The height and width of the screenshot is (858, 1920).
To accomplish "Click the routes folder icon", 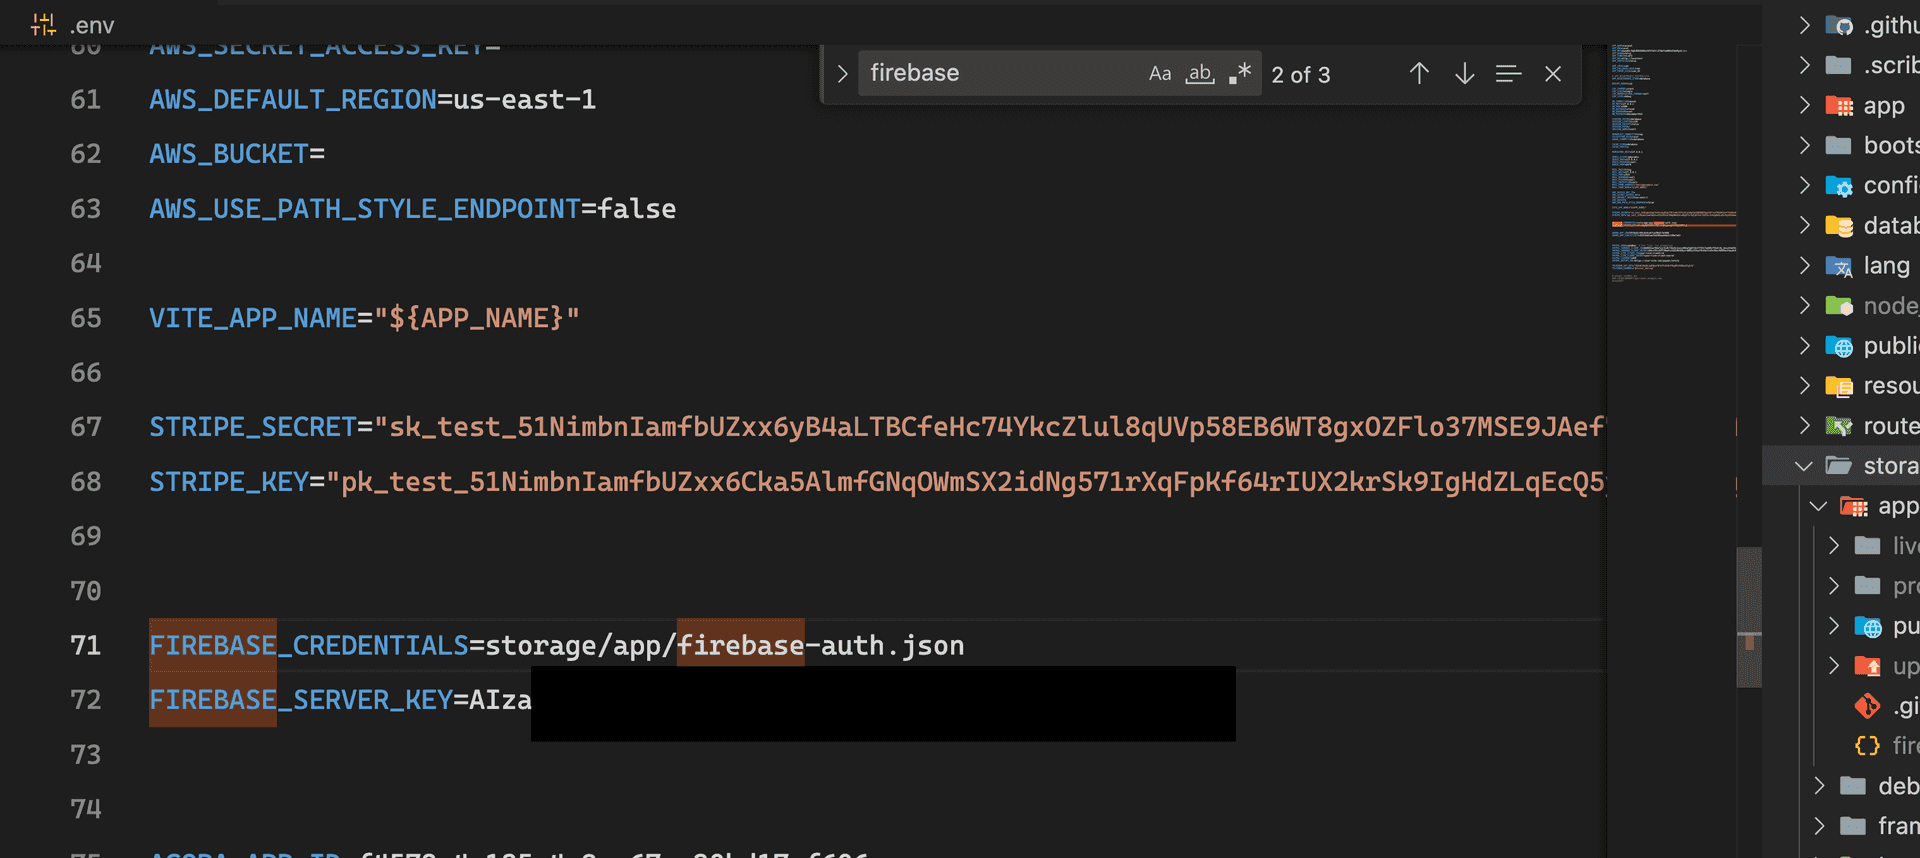I will click(1839, 426).
